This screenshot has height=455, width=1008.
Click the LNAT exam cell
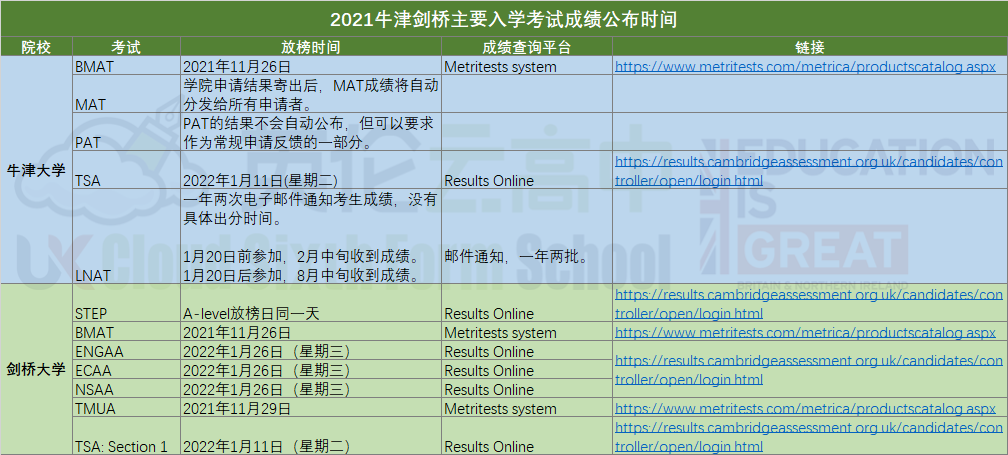[x=92, y=275]
